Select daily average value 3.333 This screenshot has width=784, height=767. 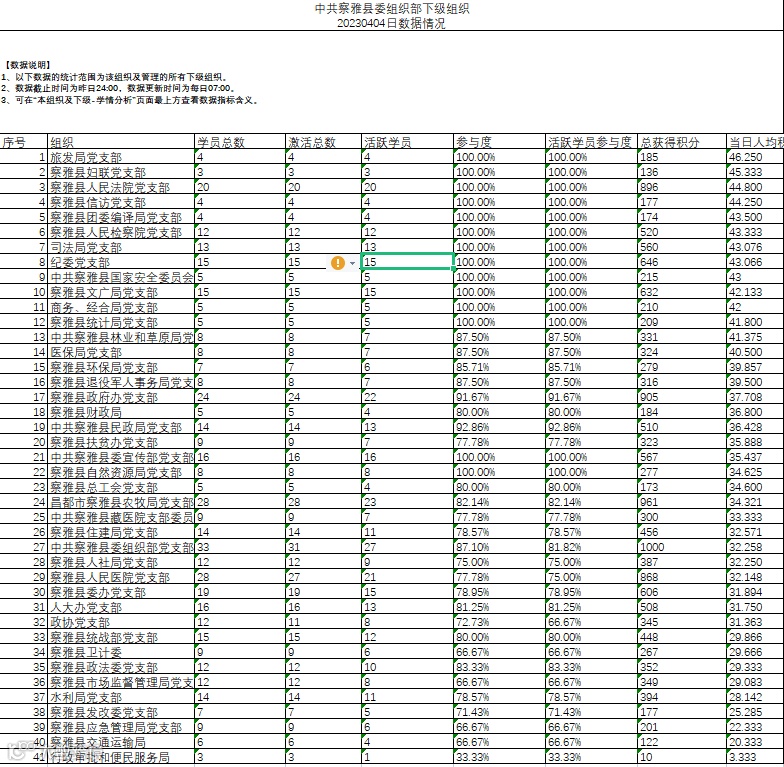click(x=756, y=757)
